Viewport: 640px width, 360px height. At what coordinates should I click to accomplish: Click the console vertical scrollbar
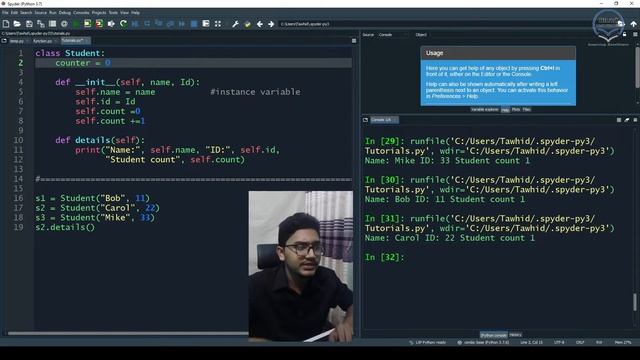(x=635, y=302)
